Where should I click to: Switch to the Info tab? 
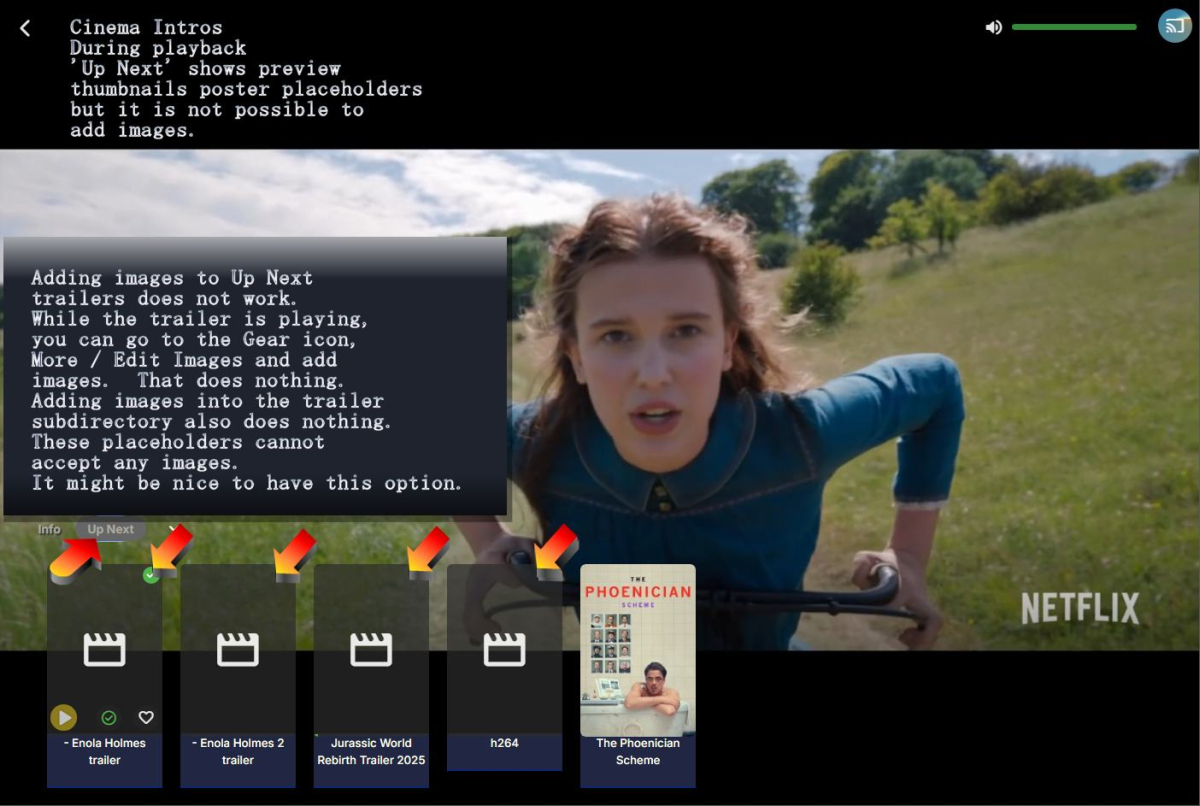tap(49, 529)
